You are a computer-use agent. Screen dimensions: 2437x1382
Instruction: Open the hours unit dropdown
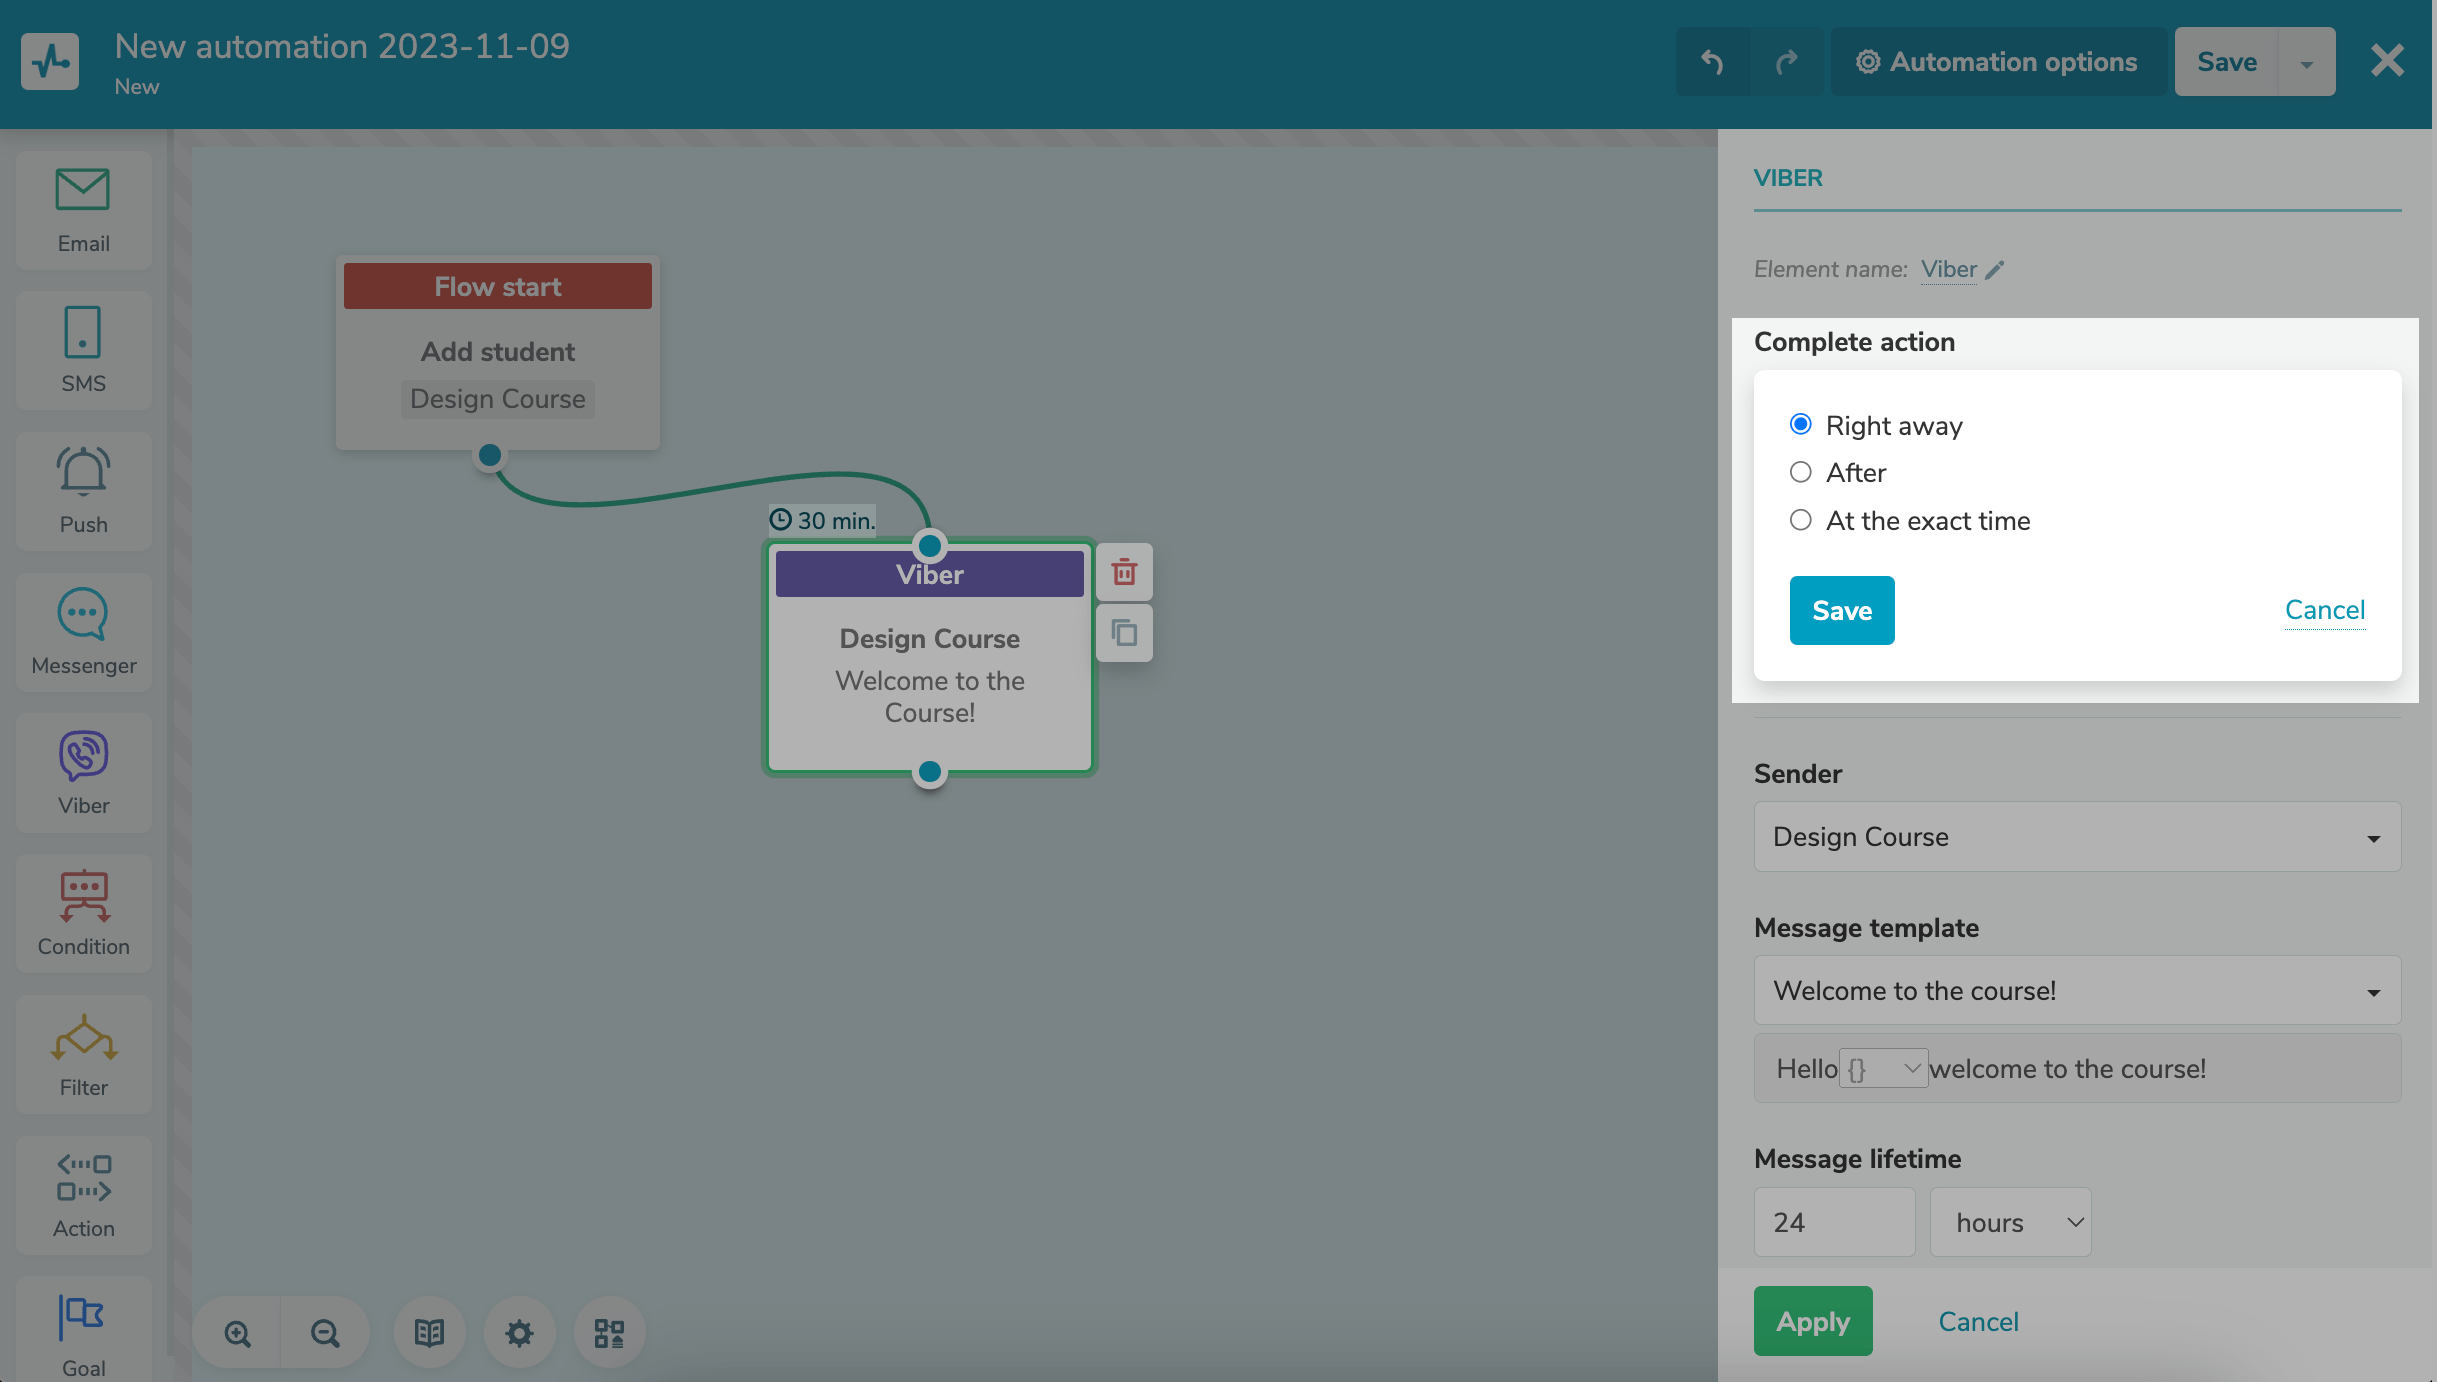click(2010, 1222)
